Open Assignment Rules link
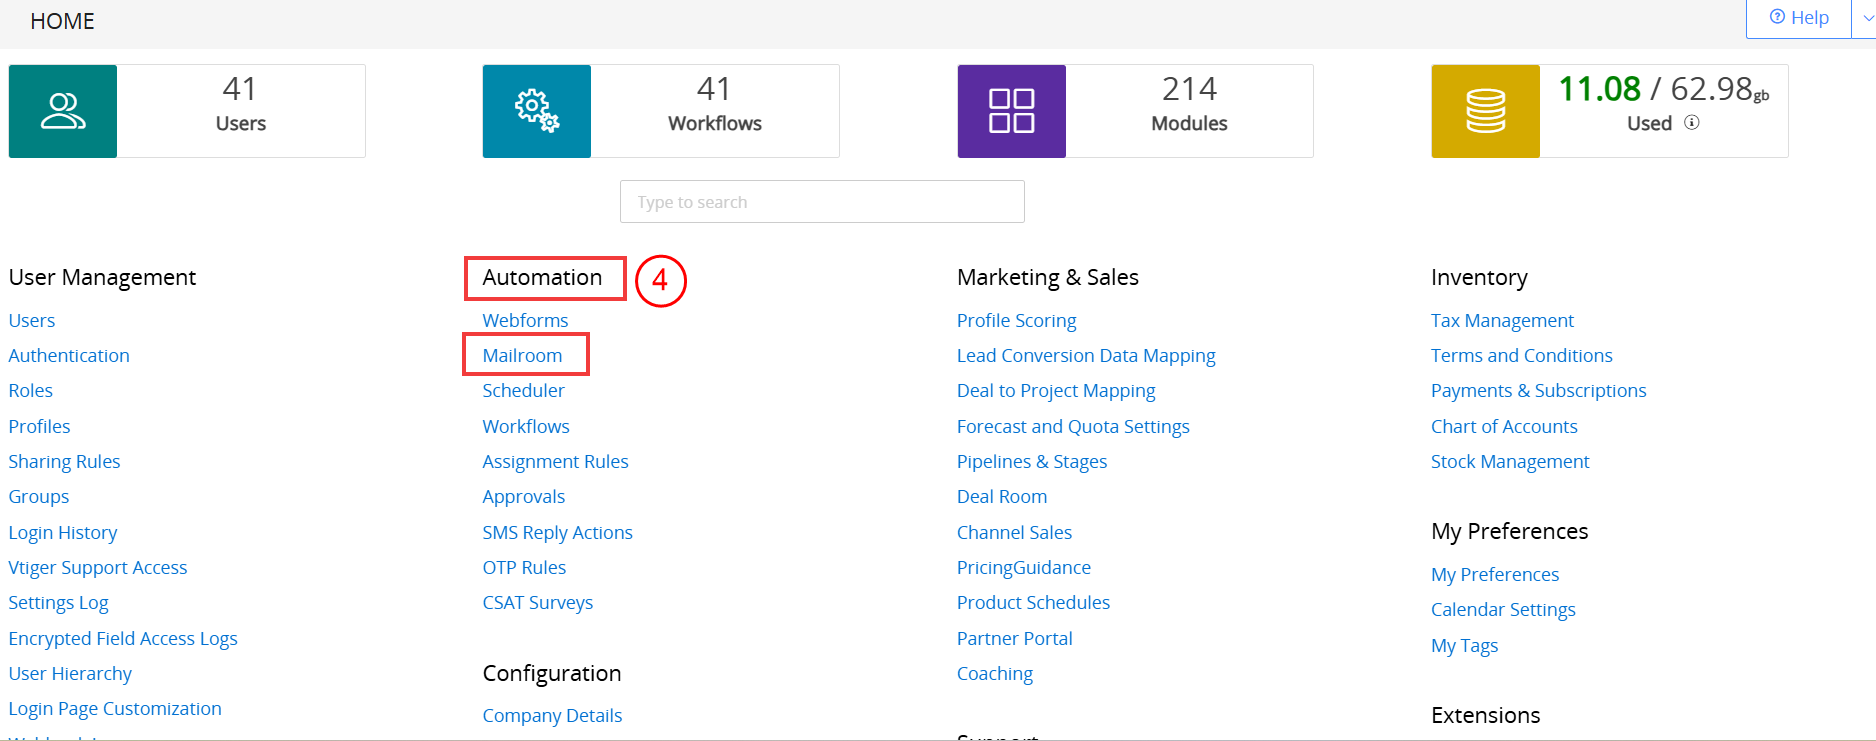The width and height of the screenshot is (1876, 741). [555, 462]
